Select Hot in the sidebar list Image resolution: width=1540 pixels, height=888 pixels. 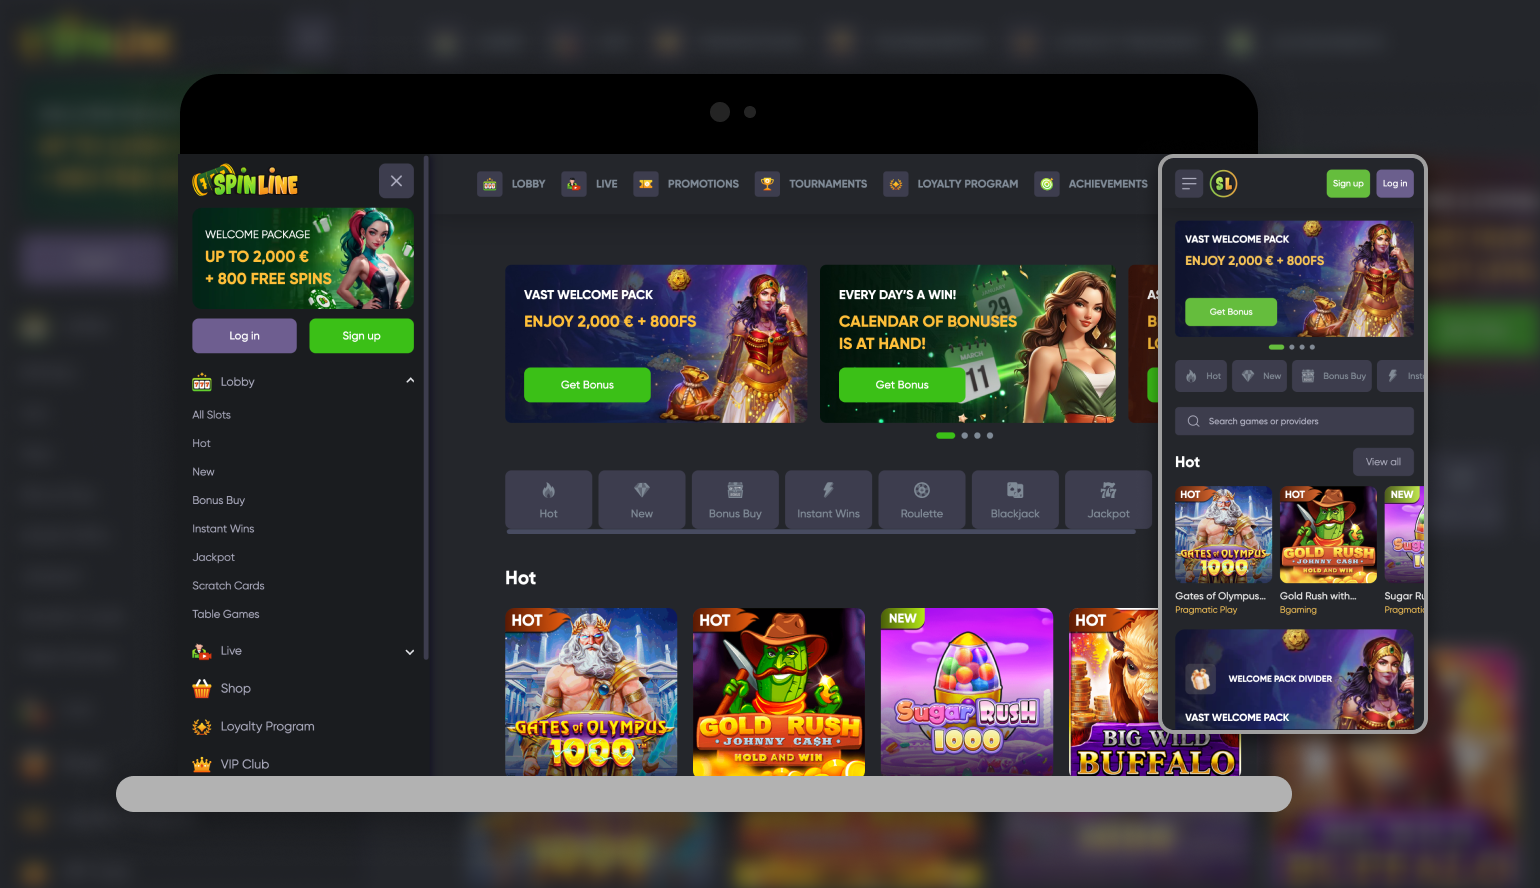click(201, 443)
